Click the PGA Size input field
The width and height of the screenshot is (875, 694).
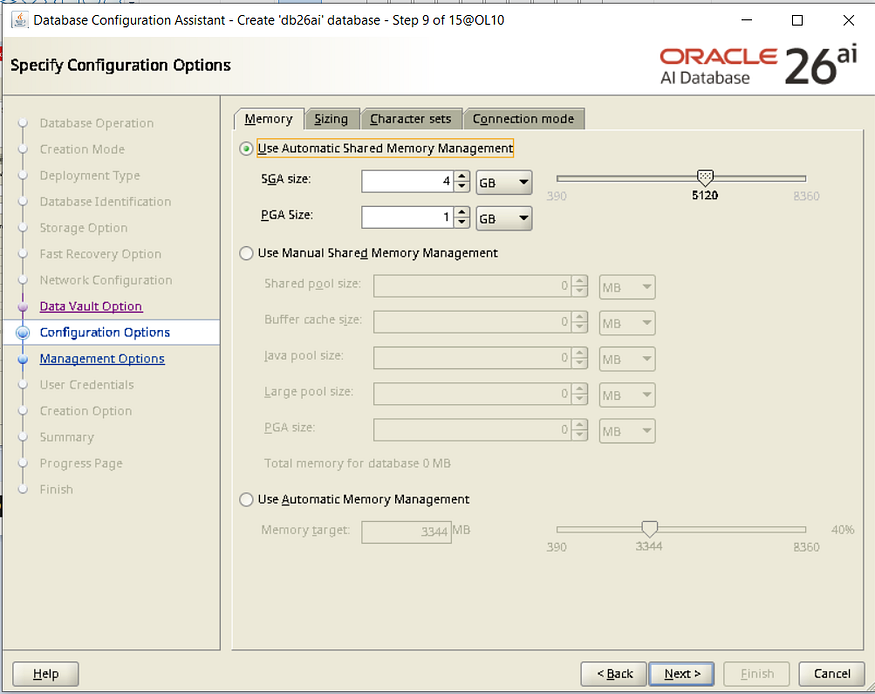coord(408,217)
